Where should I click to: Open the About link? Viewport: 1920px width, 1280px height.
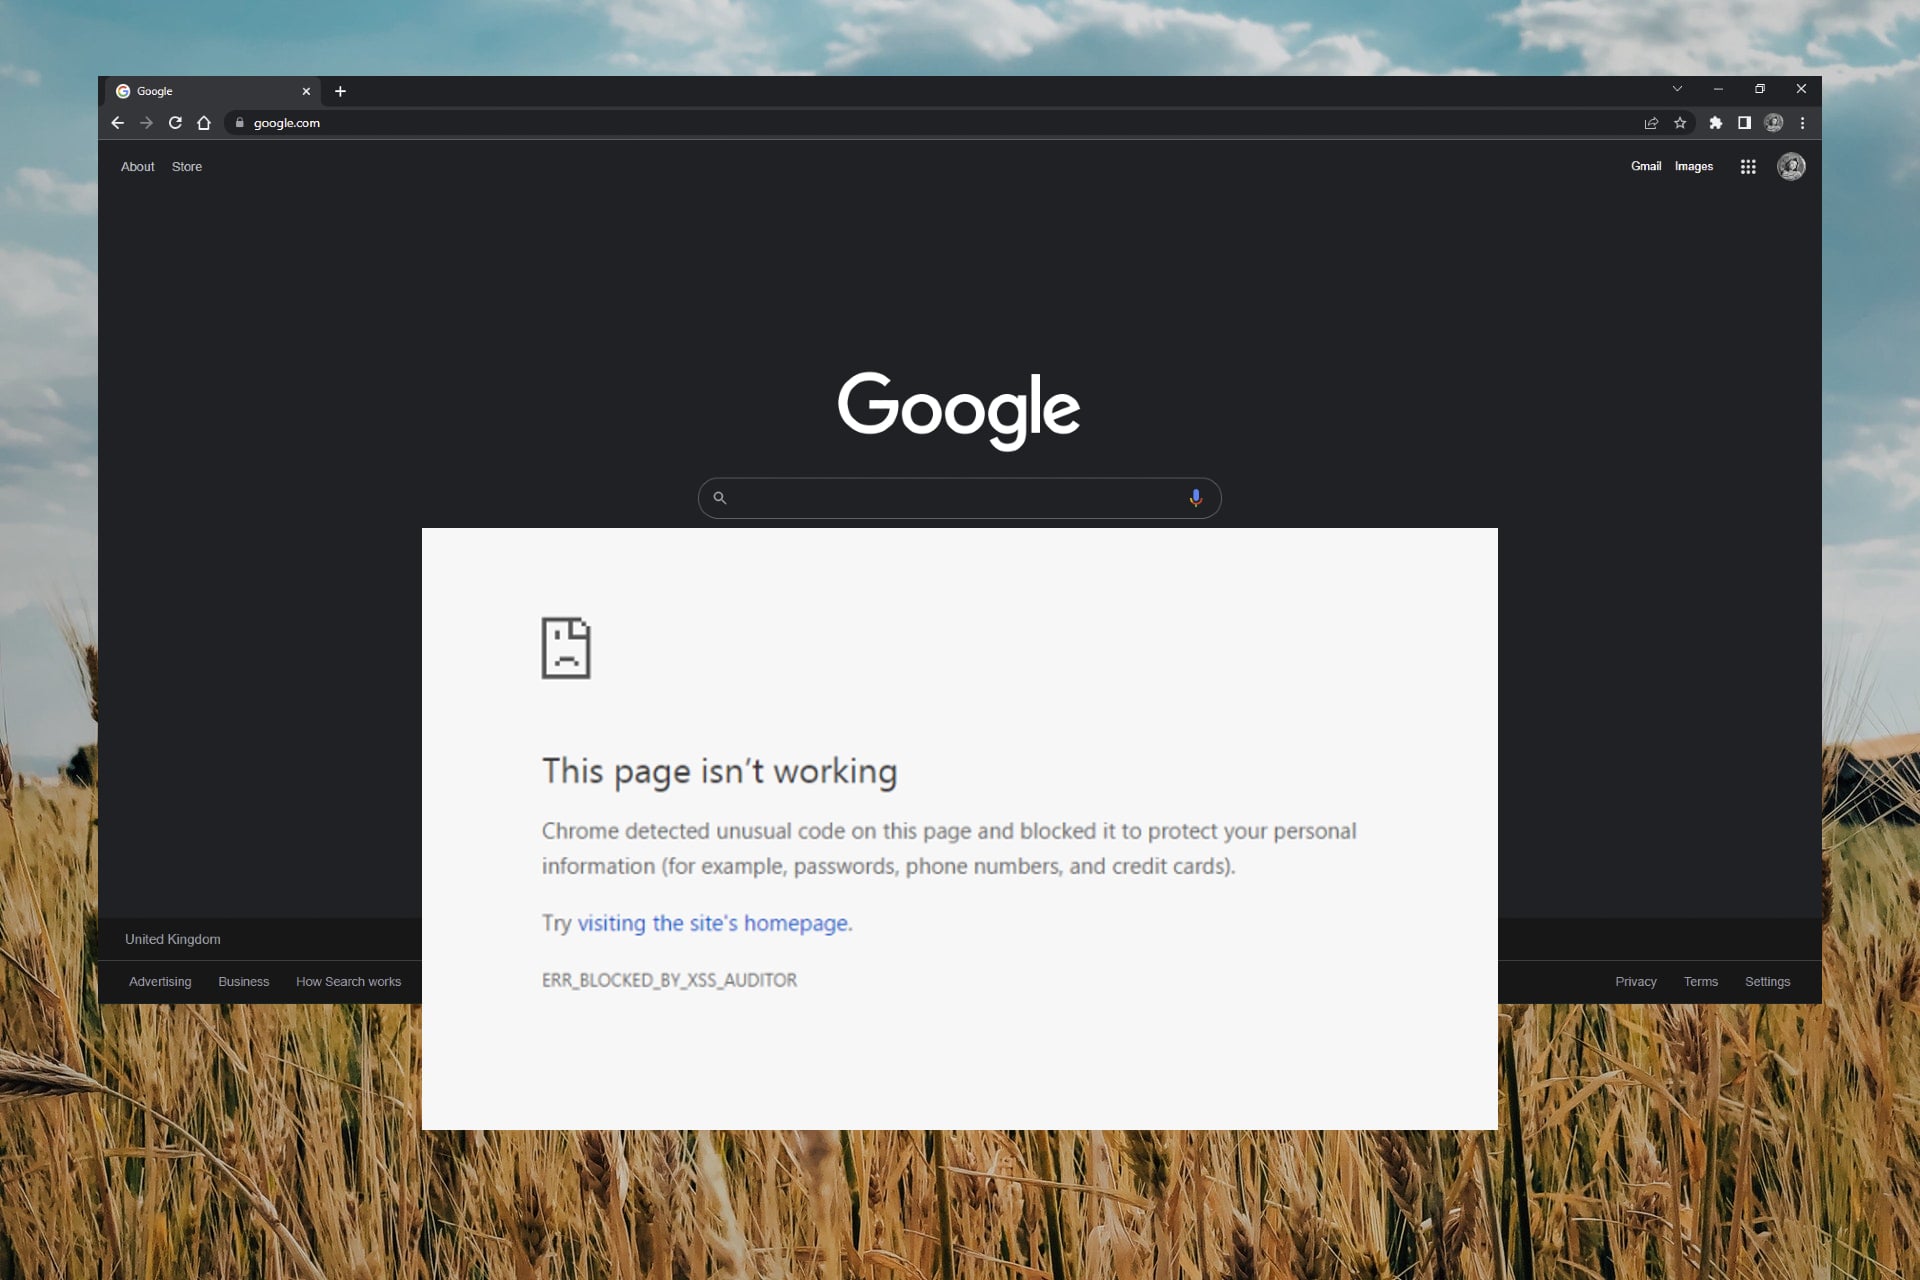pyautogui.click(x=138, y=167)
